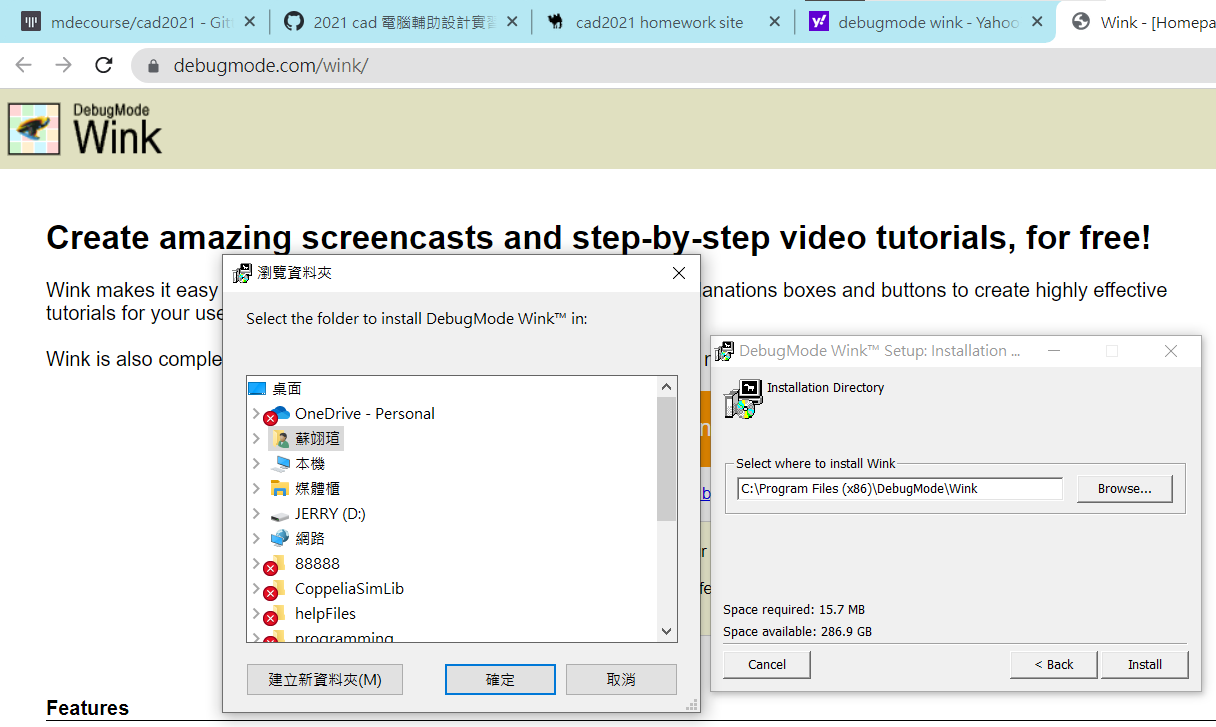The width and height of the screenshot is (1216, 727).
Task: Click the folder tree vertical scrollbar thumb
Action: pos(667,459)
